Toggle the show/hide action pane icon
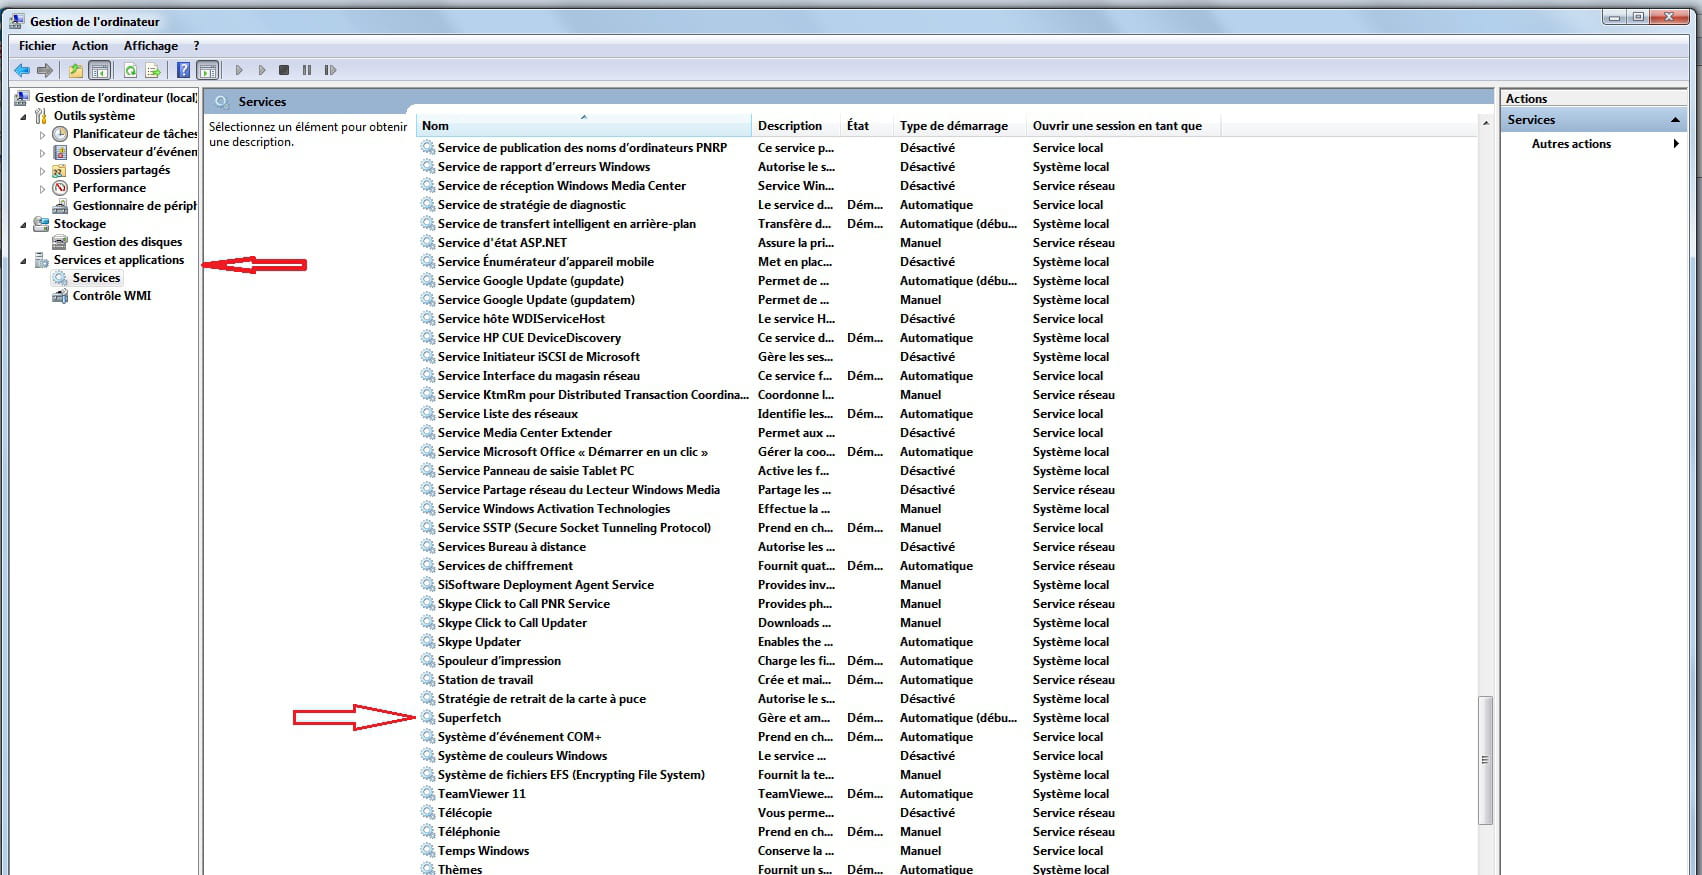Viewport: 1702px width, 875px height. [207, 70]
